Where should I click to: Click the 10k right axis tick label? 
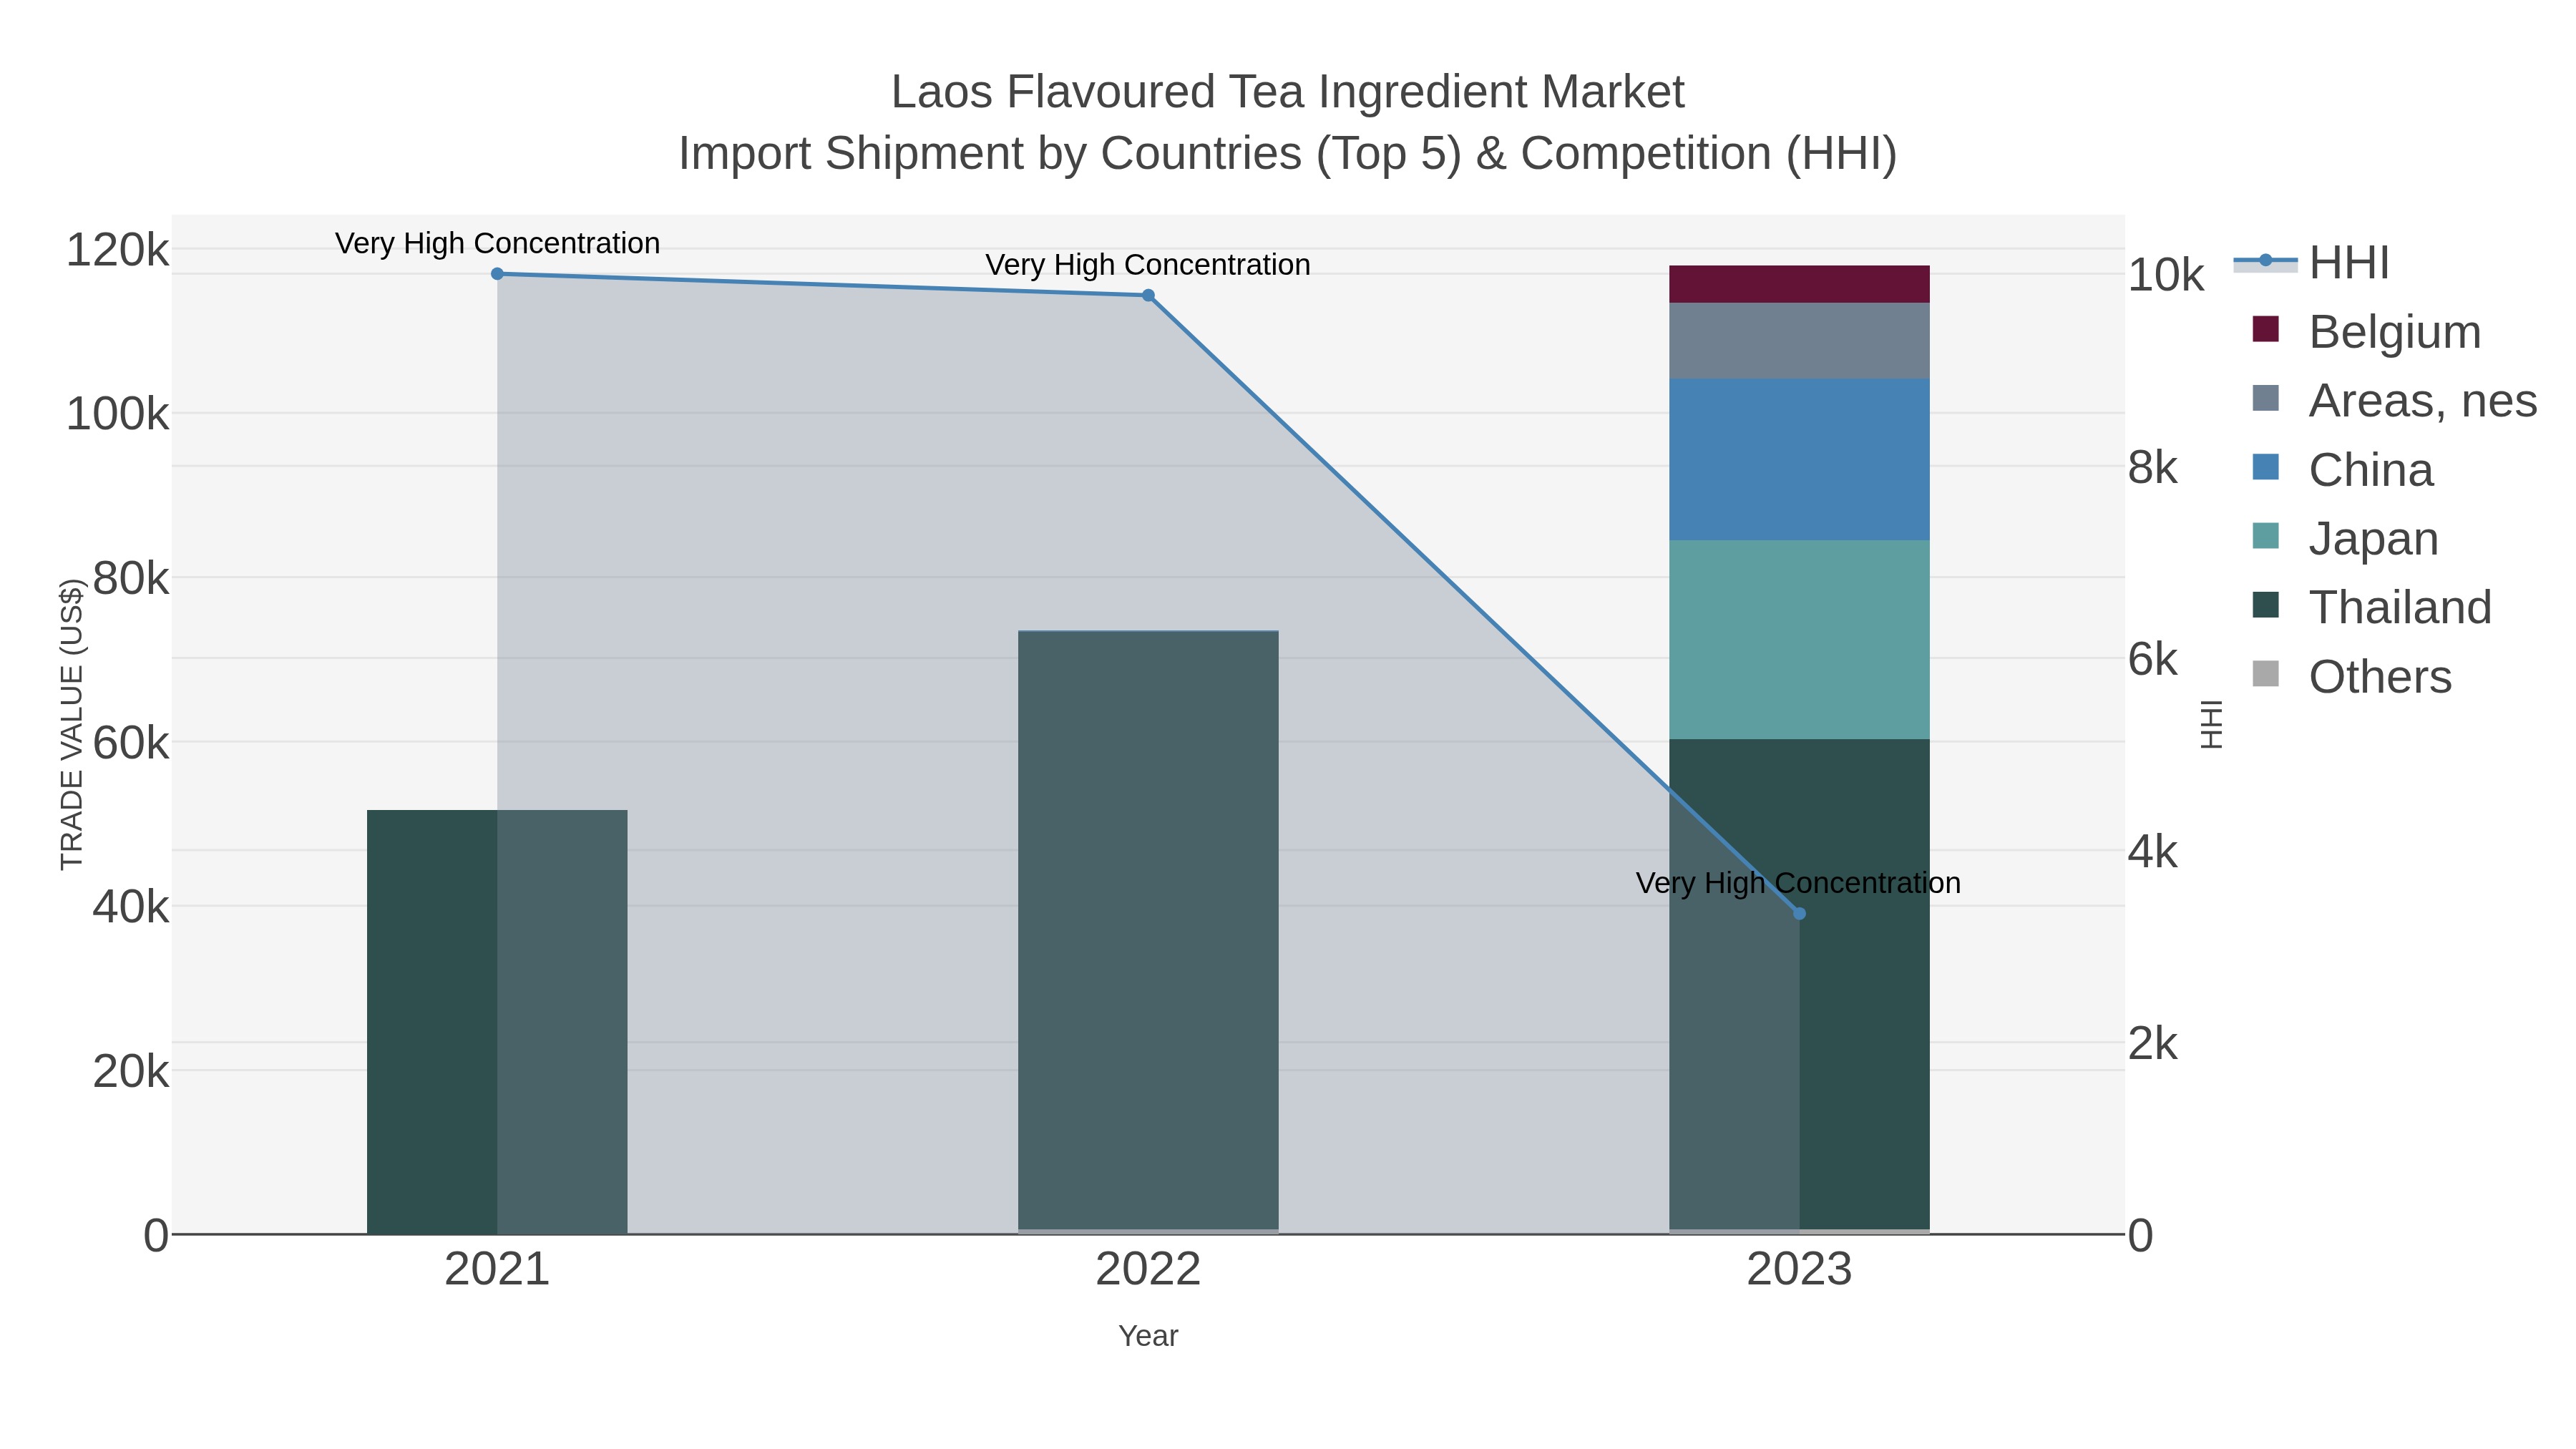pyautogui.click(x=2166, y=275)
